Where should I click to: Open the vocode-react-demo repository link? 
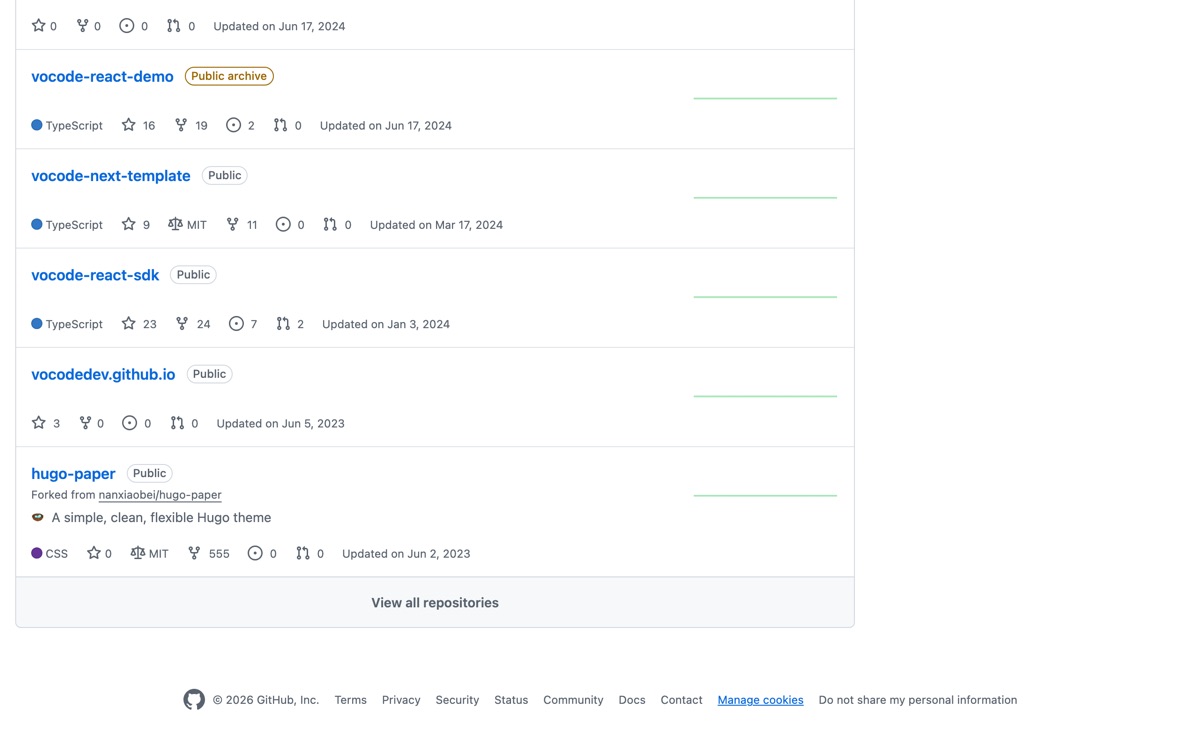tap(102, 76)
